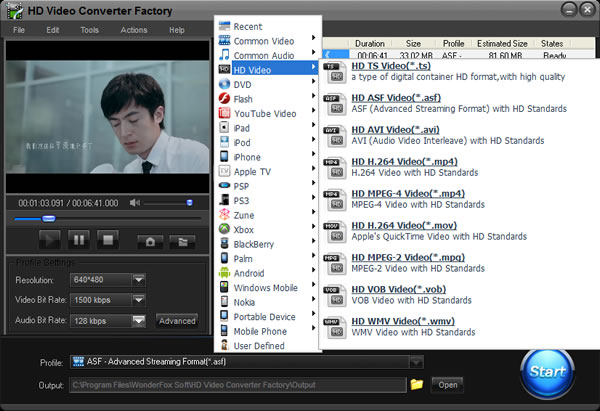Image resolution: width=600 pixels, height=411 pixels.
Task: Expand the Resolution dropdown
Action: [x=137, y=280]
